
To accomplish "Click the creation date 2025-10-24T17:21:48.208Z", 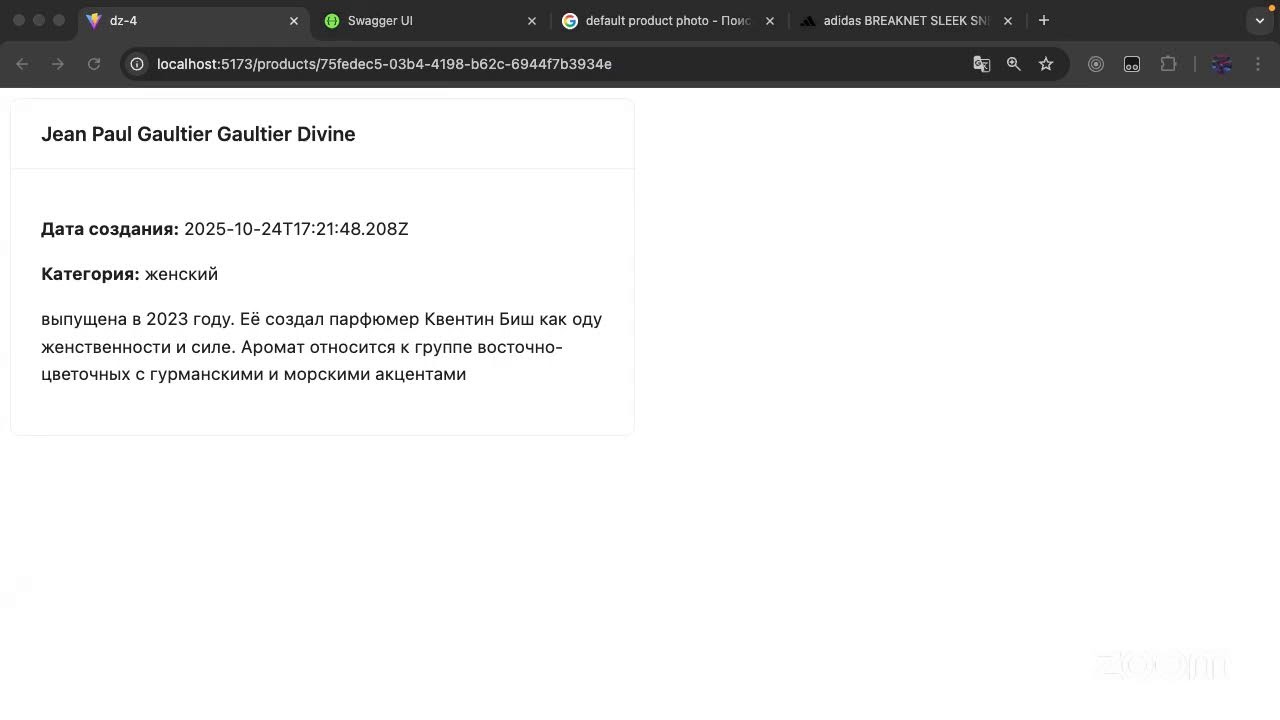I will (296, 229).
